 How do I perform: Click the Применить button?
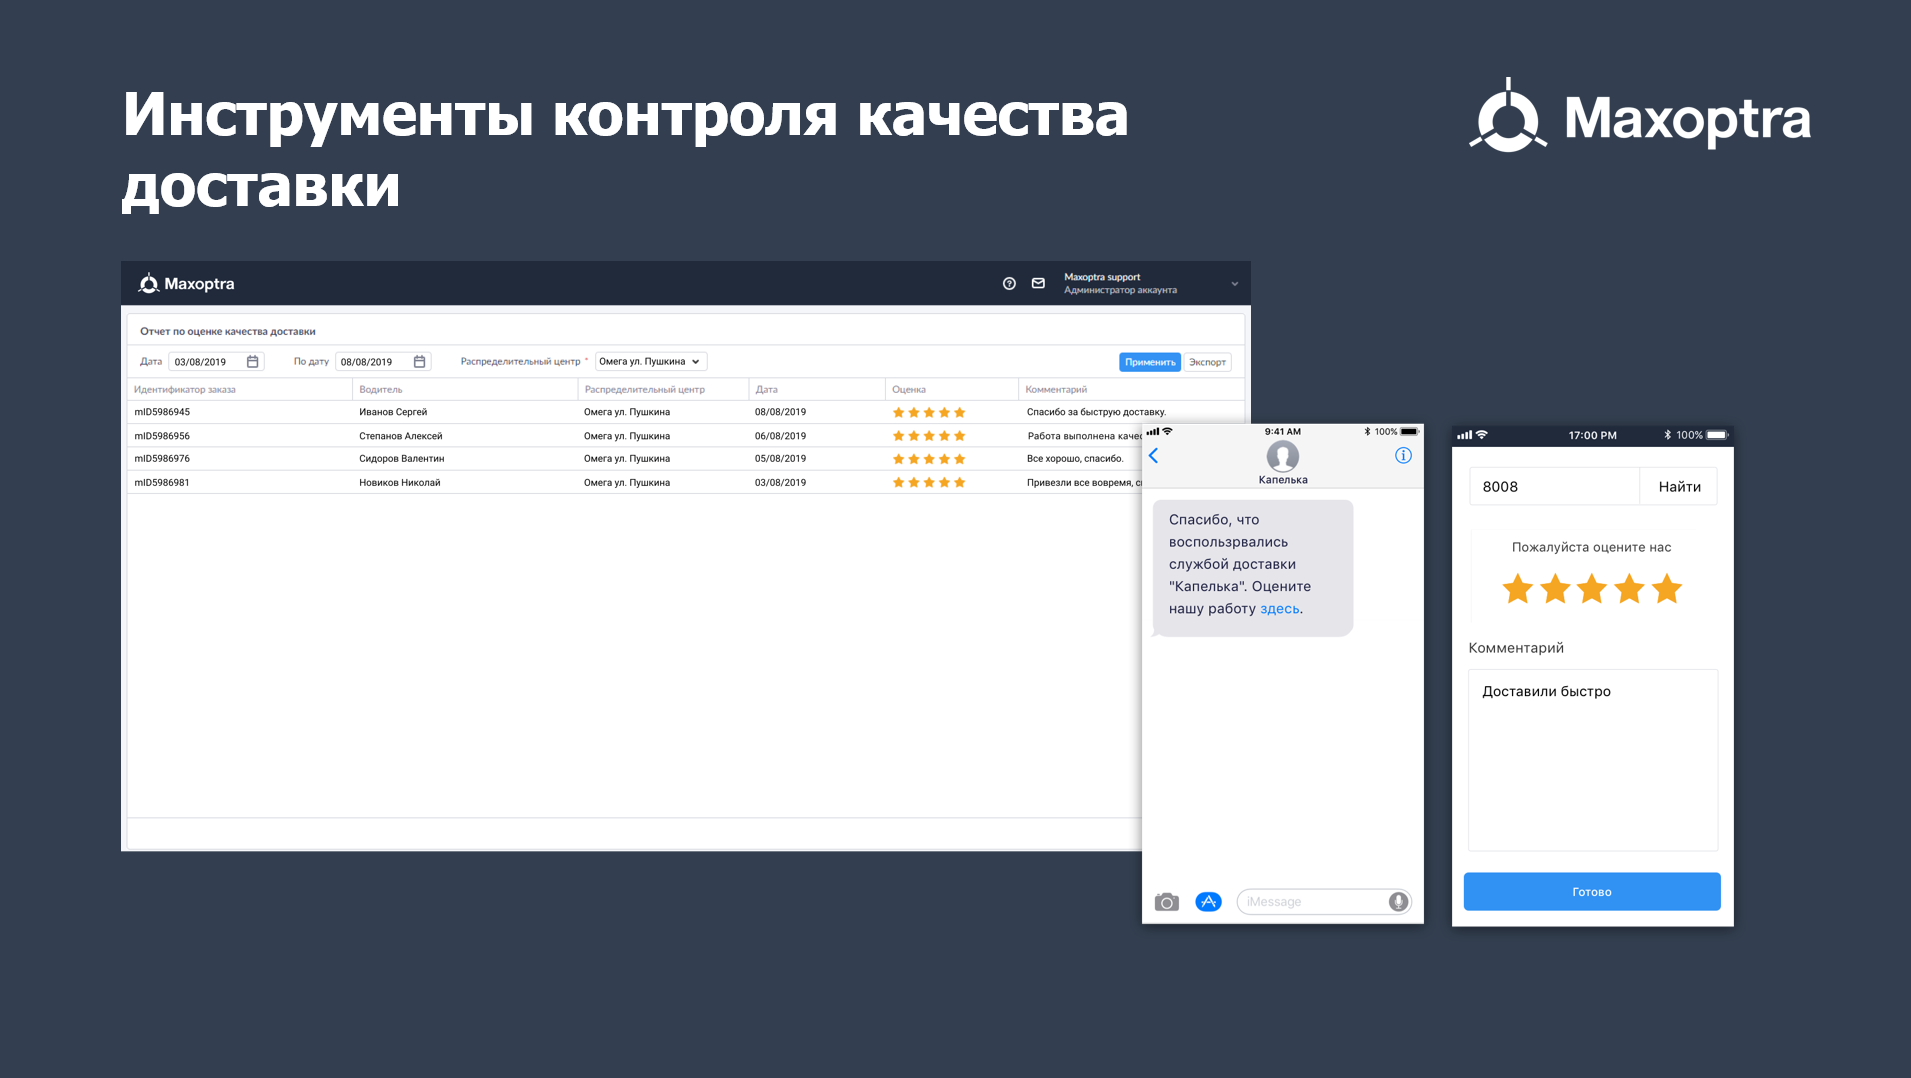coord(1149,362)
